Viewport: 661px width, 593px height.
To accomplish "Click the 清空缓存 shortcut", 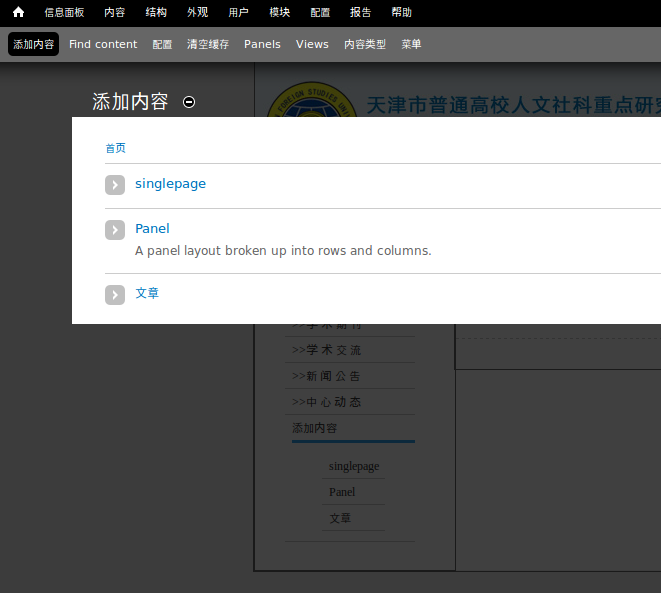I will pos(208,44).
